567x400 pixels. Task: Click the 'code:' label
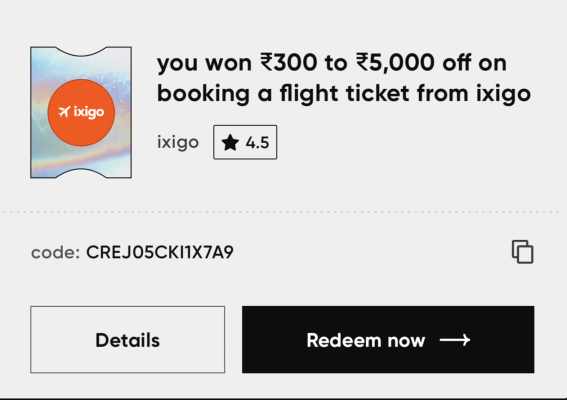[55, 252]
